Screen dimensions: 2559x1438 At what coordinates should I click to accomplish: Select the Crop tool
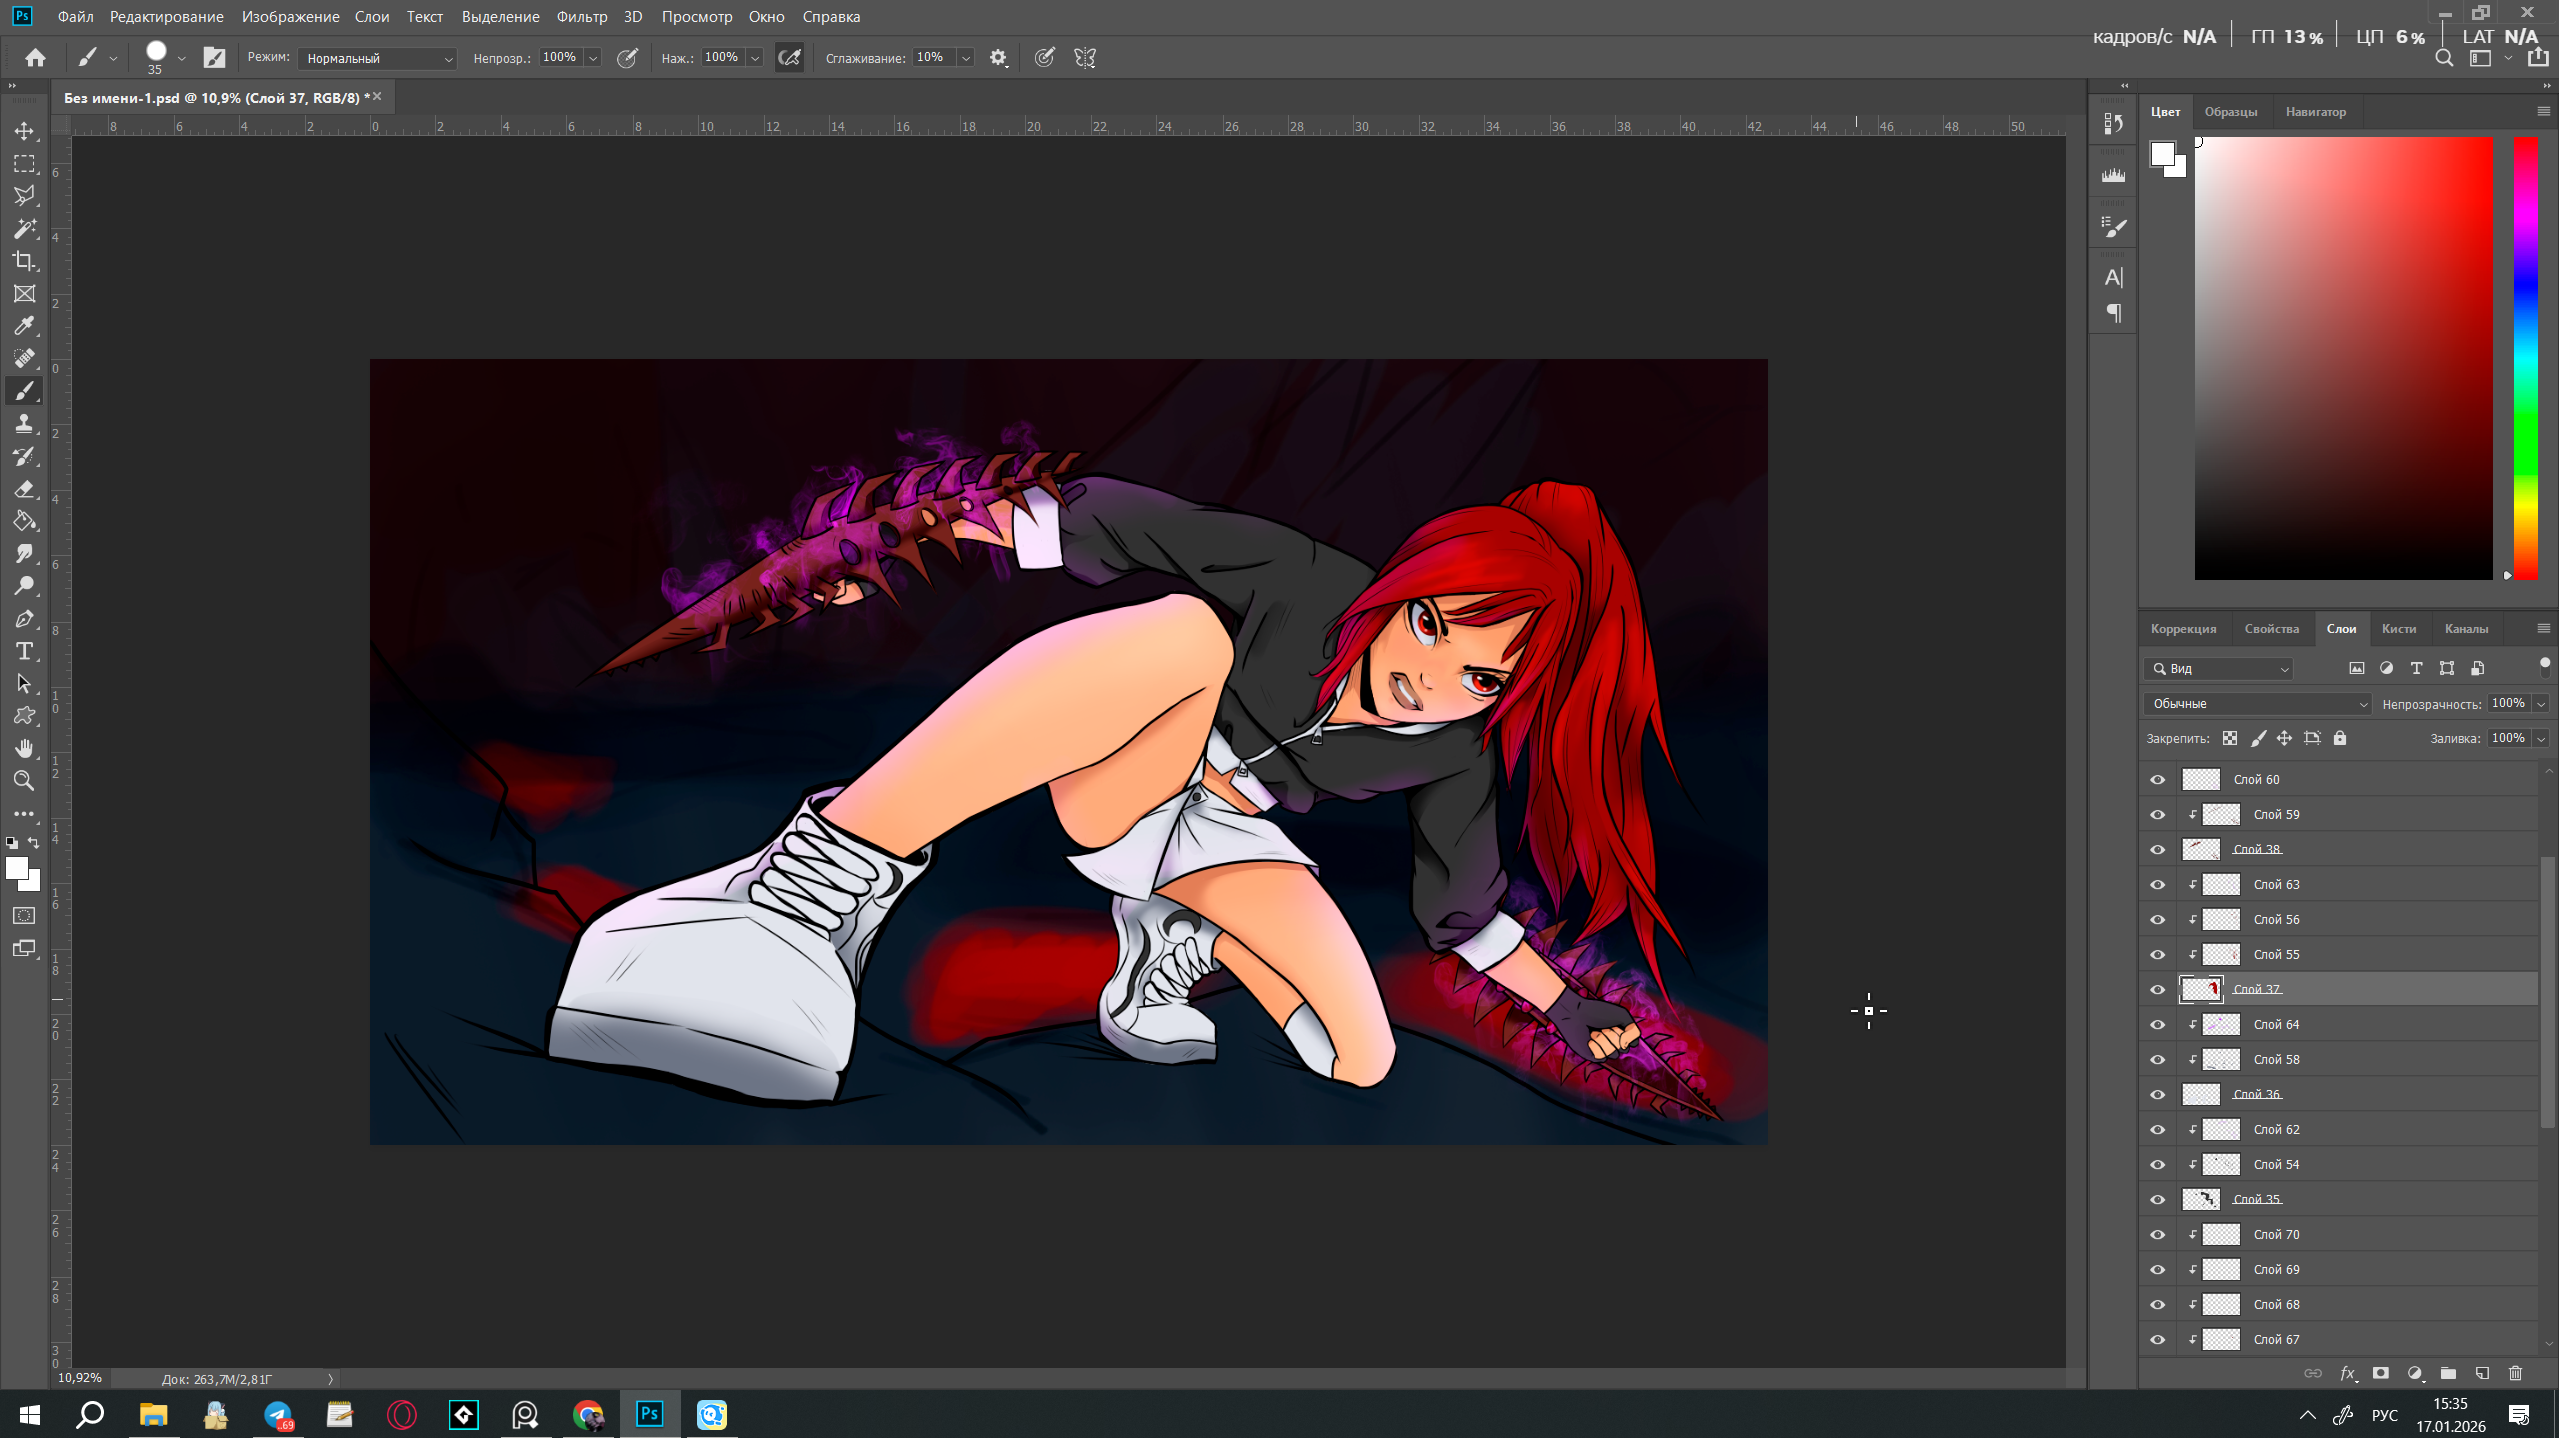pyautogui.click(x=24, y=261)
